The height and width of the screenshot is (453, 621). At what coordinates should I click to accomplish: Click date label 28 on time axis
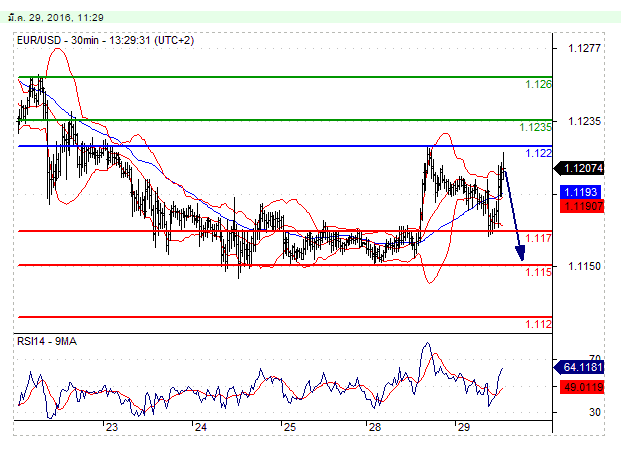(x=375, y=427)
